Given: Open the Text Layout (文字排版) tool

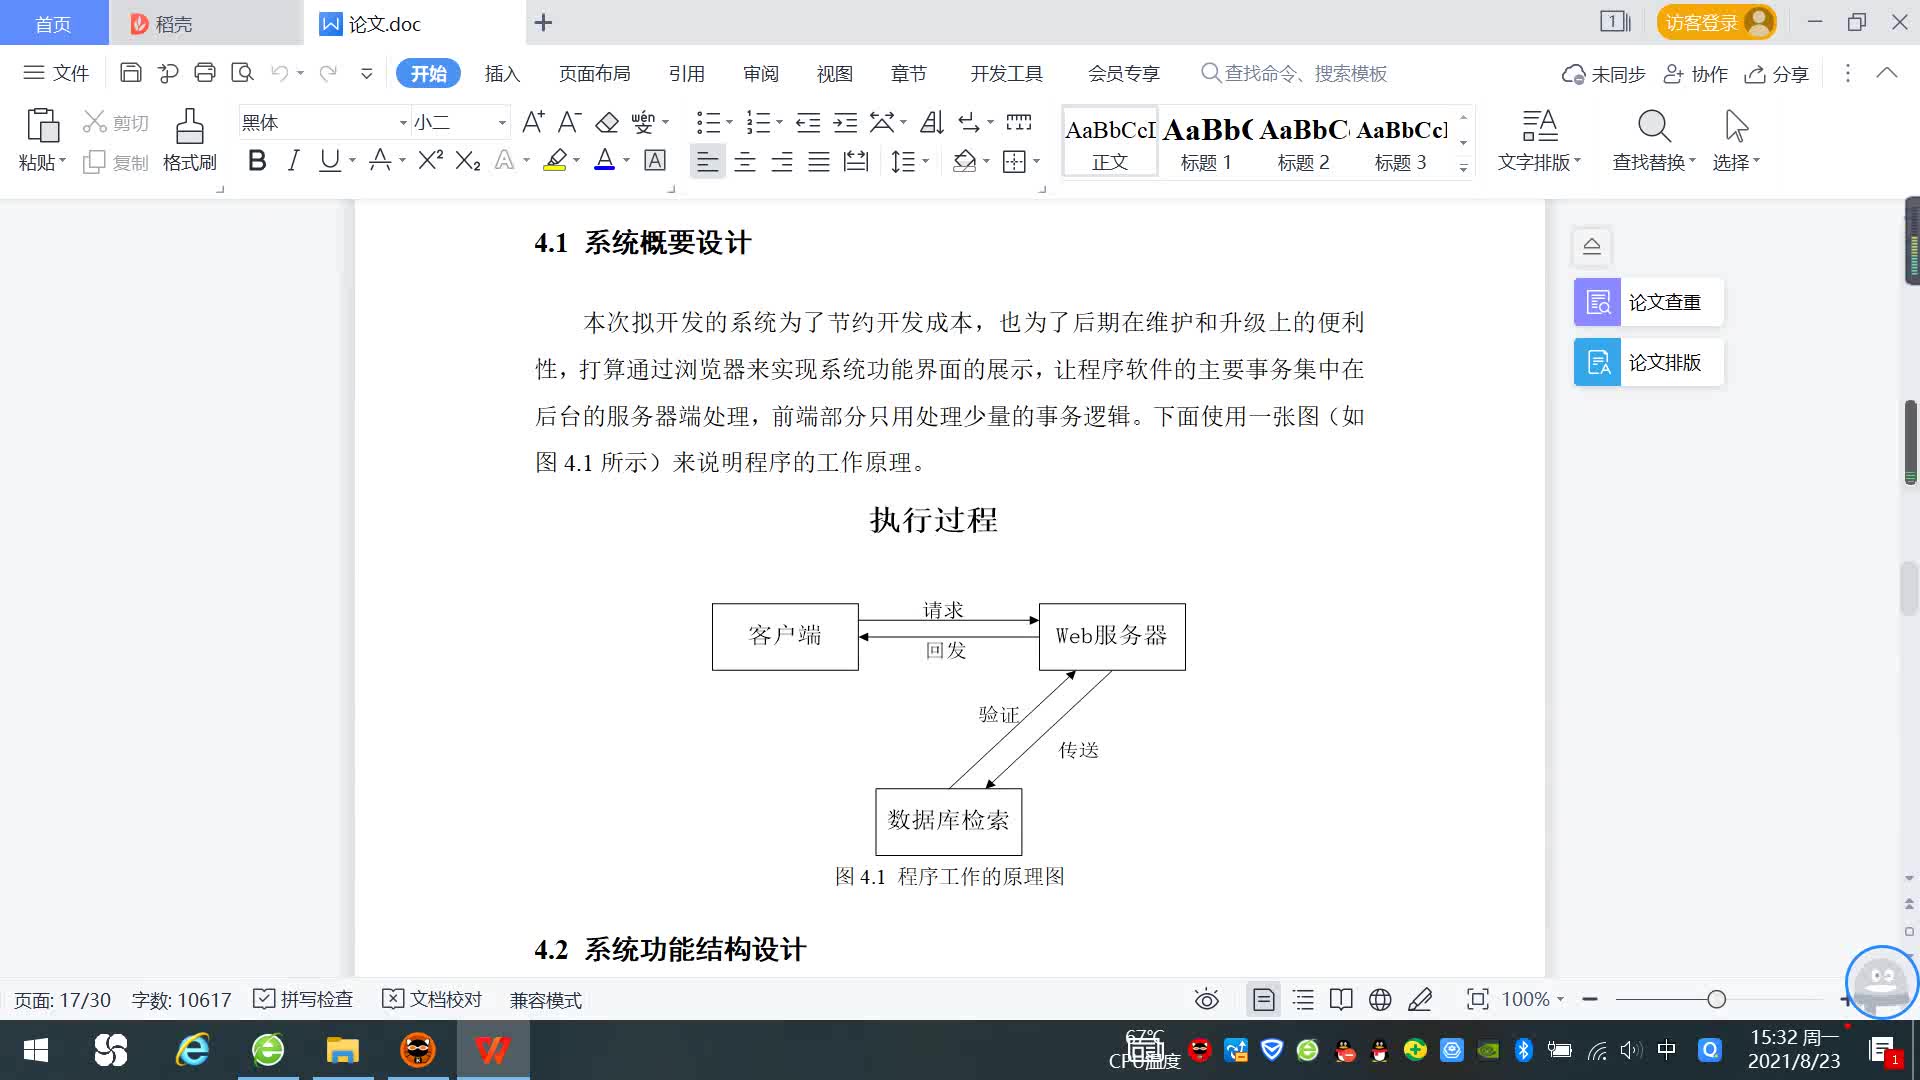Looking at the screenshot, I should tap(1540, 140).
